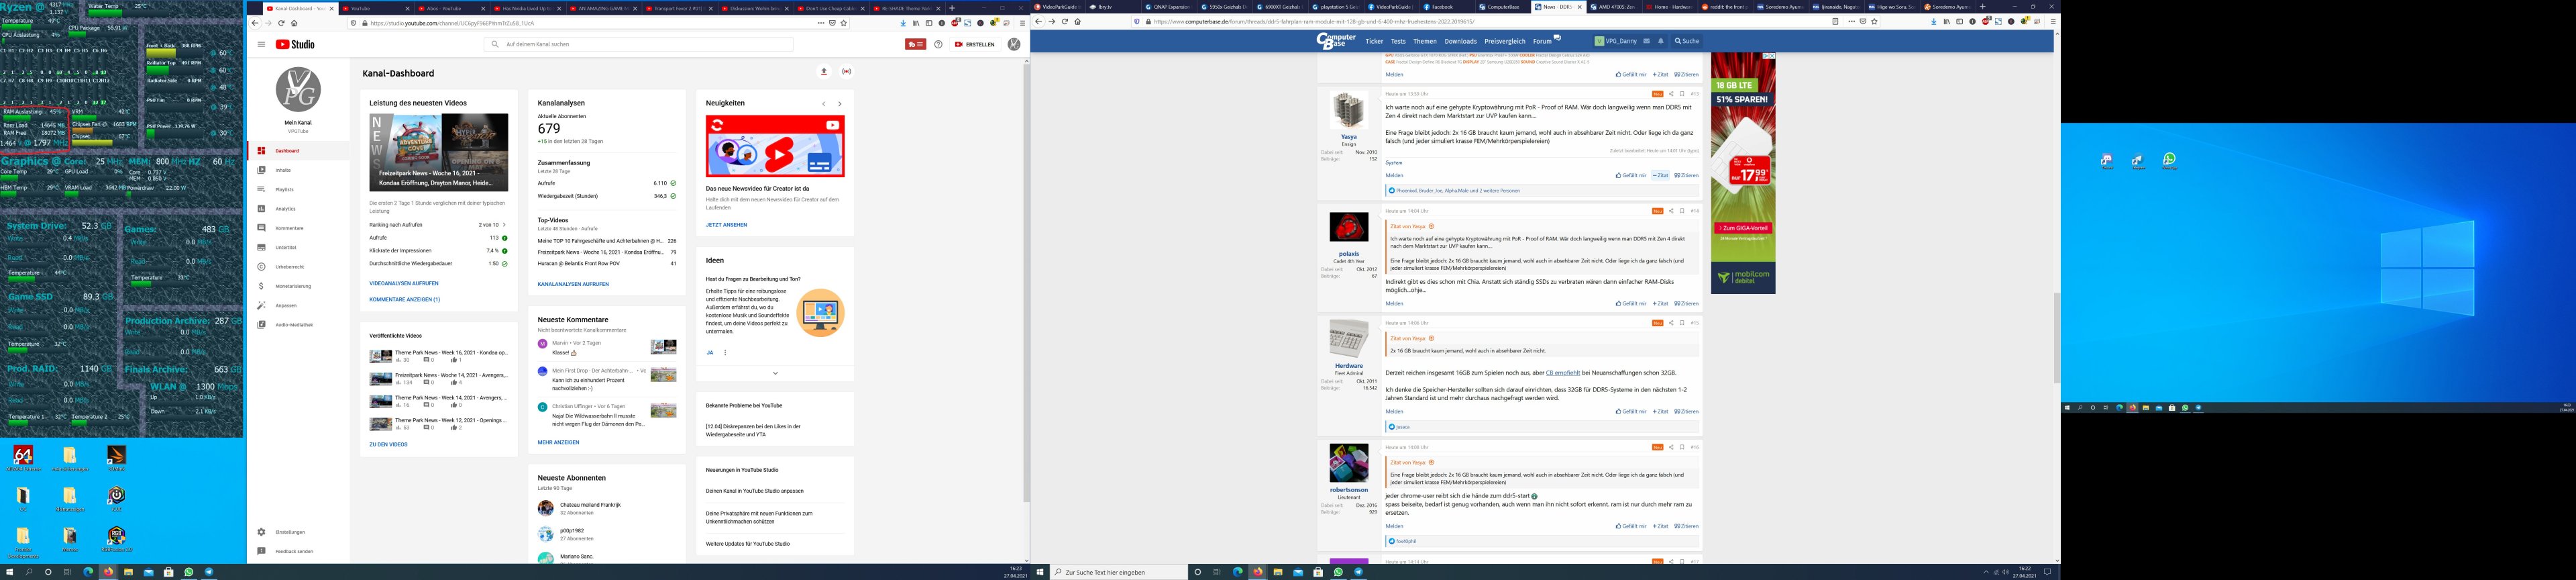Switch to 'AMD 4700S' browser tab
The height and width of the screenshot is (580, 2576).
coord(1615,7)
